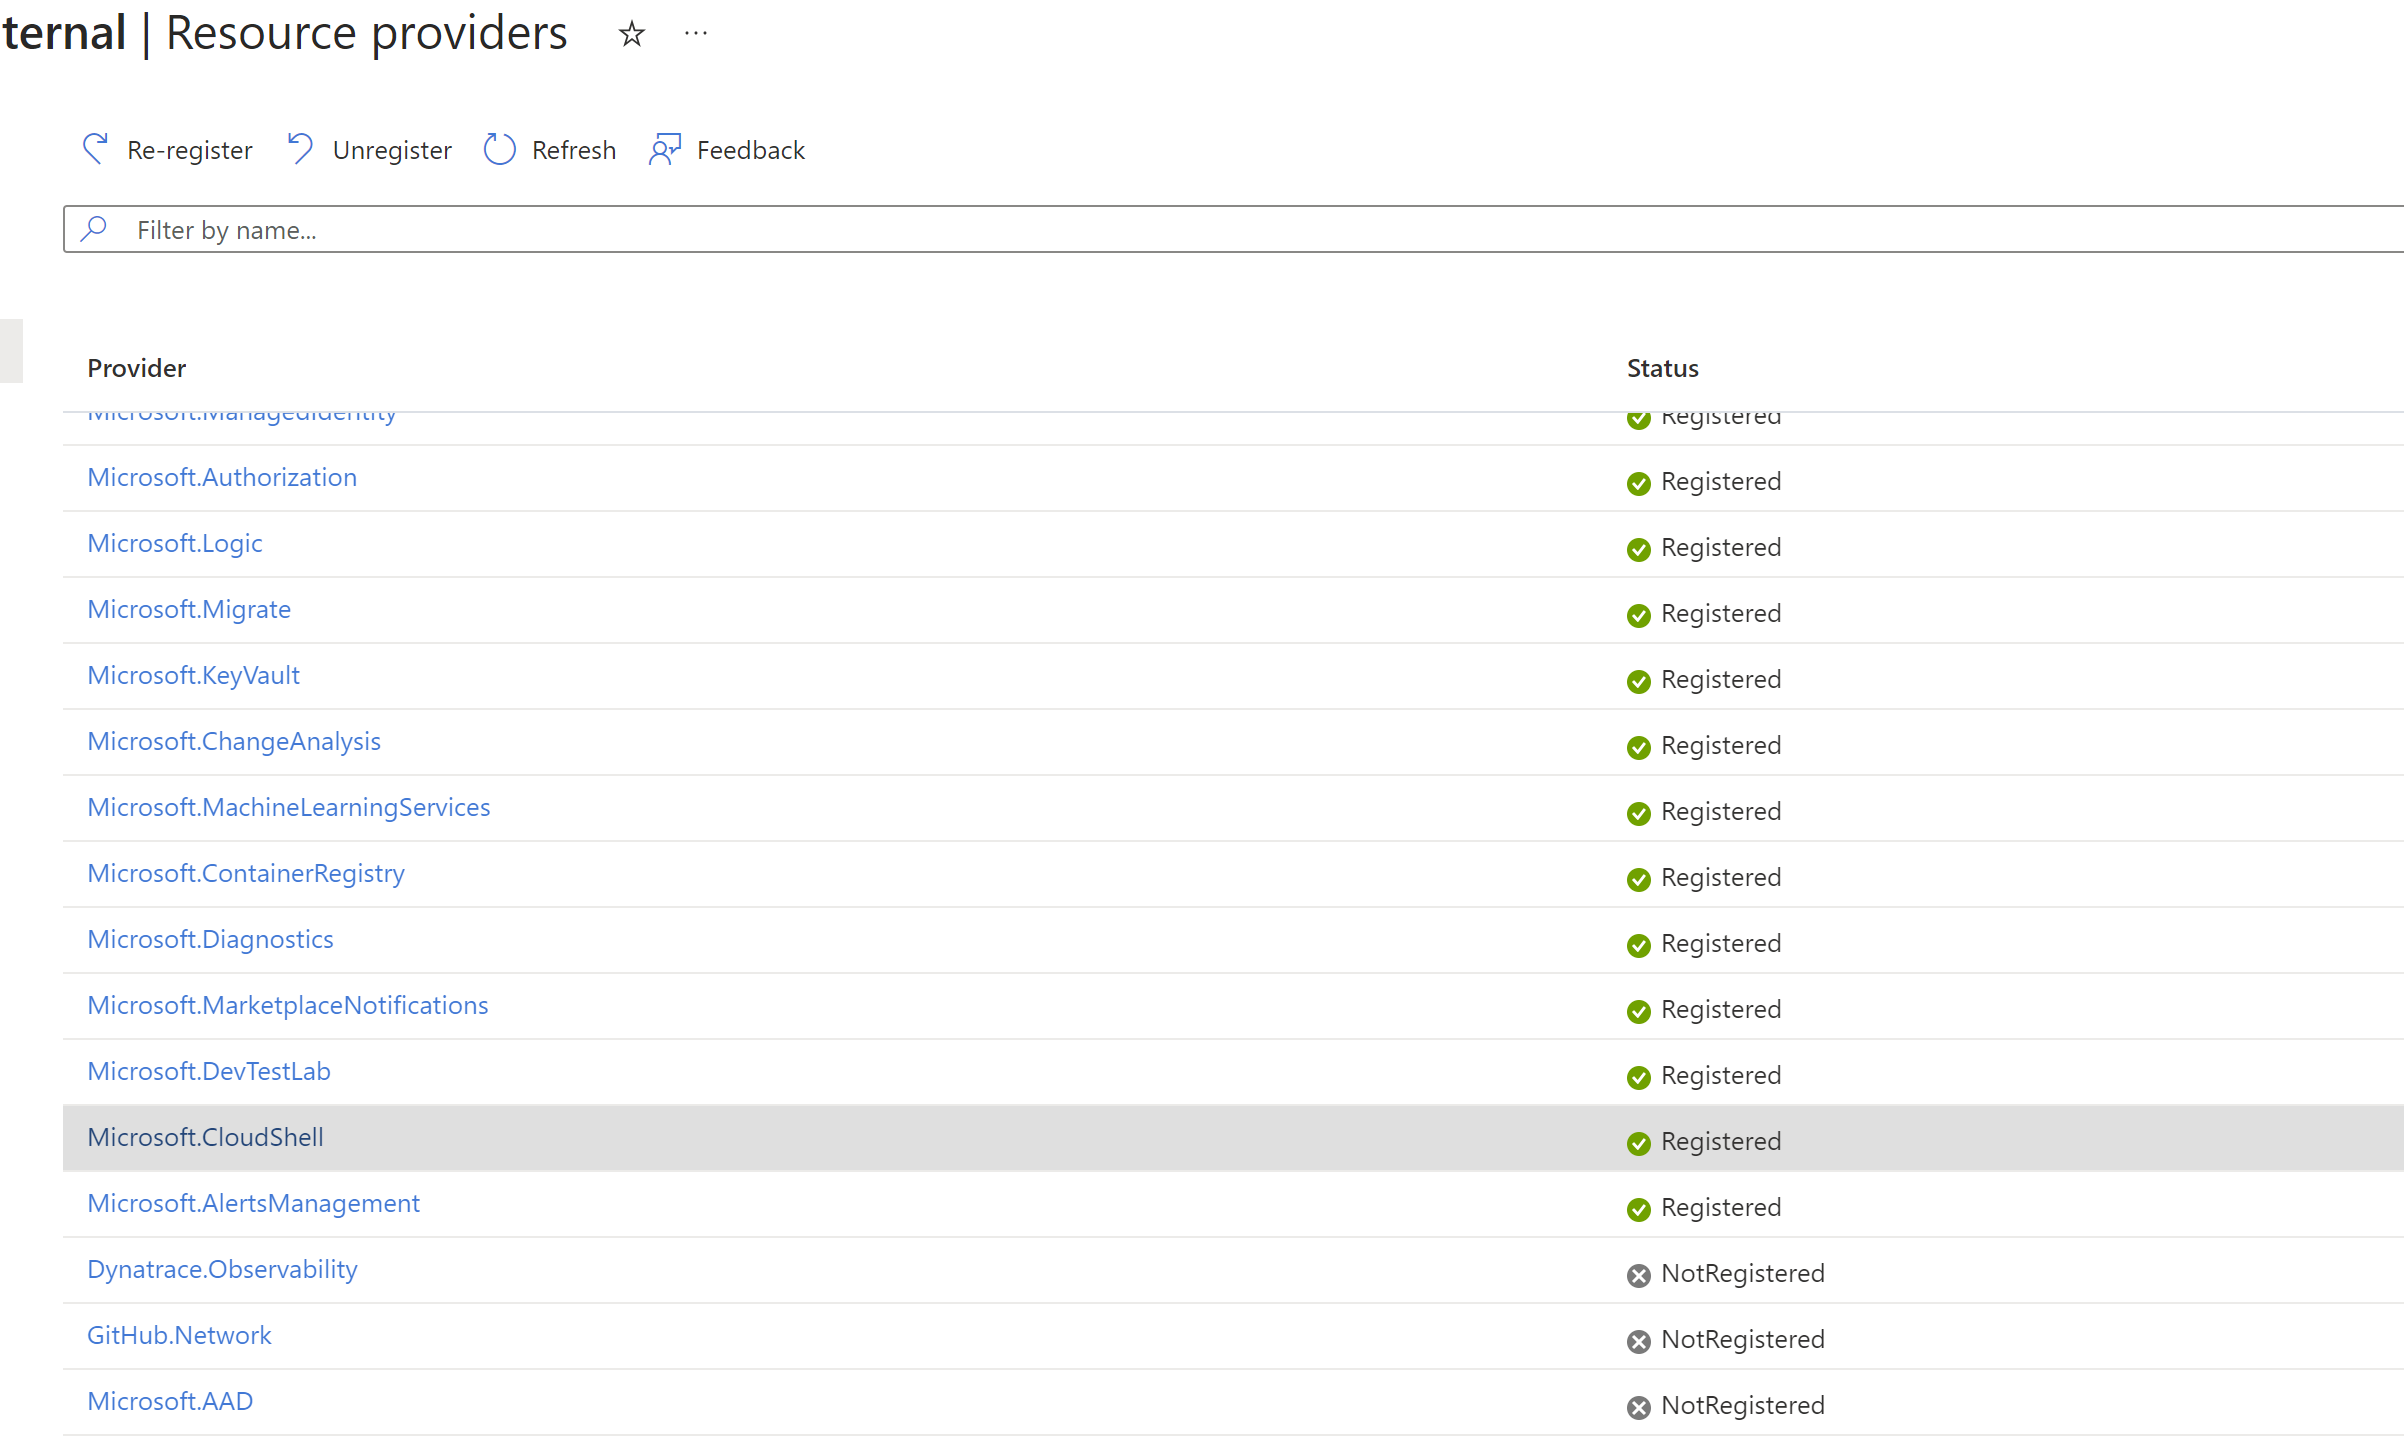Image resolution: width=2404 pixels, height=1445 pixels.
Task: Open Microsoft.ChangeAnalysis provider link
Action: (x=234, y=741)
